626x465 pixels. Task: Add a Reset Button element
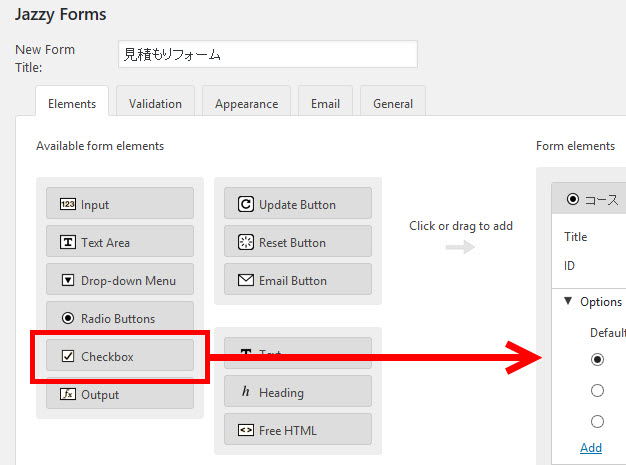pyautogui.click(x=298, y=241)
